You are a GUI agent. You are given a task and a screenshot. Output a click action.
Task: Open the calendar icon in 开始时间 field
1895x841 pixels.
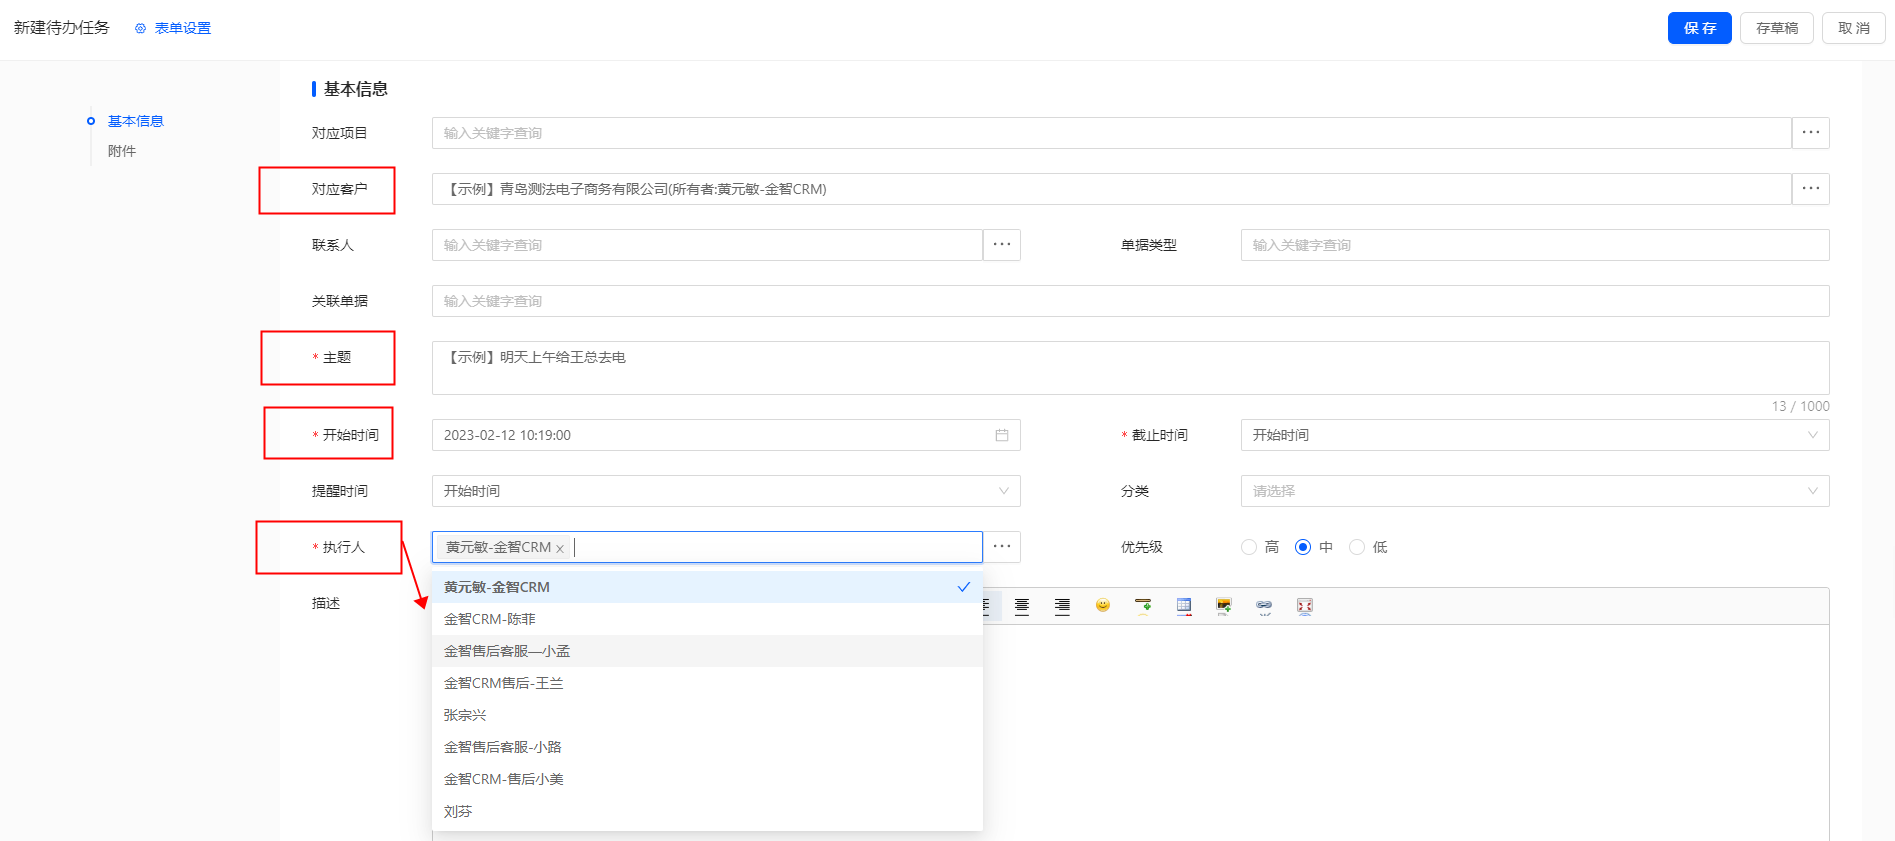(1002, 435)
